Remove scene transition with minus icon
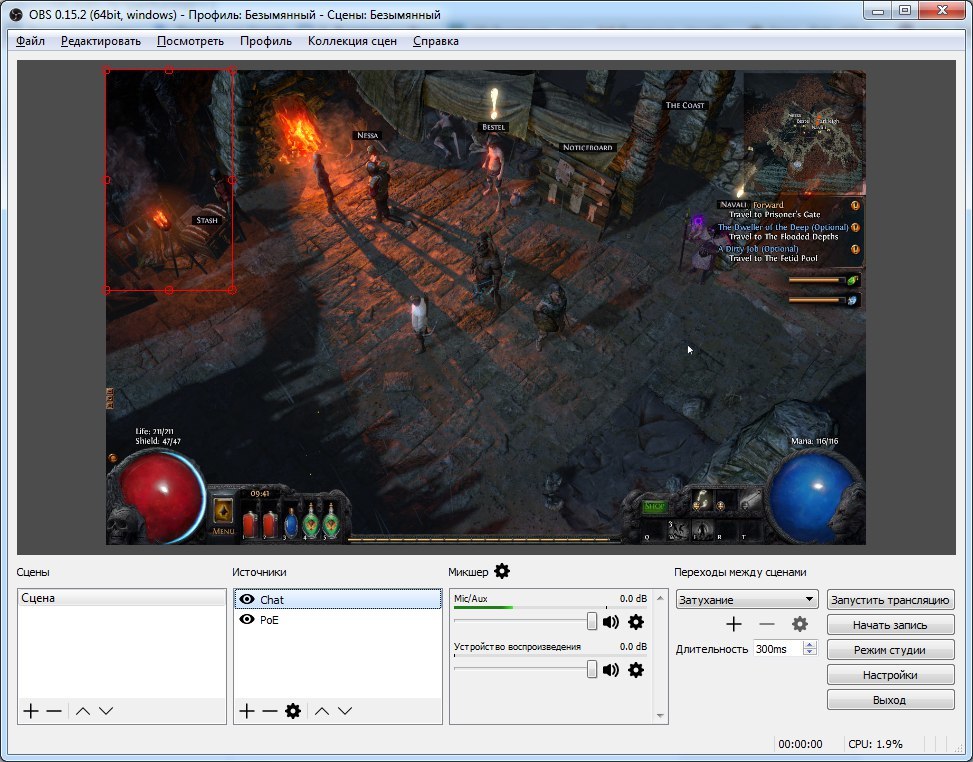Viewport: 973px width, 762px height. click(767, 624)
